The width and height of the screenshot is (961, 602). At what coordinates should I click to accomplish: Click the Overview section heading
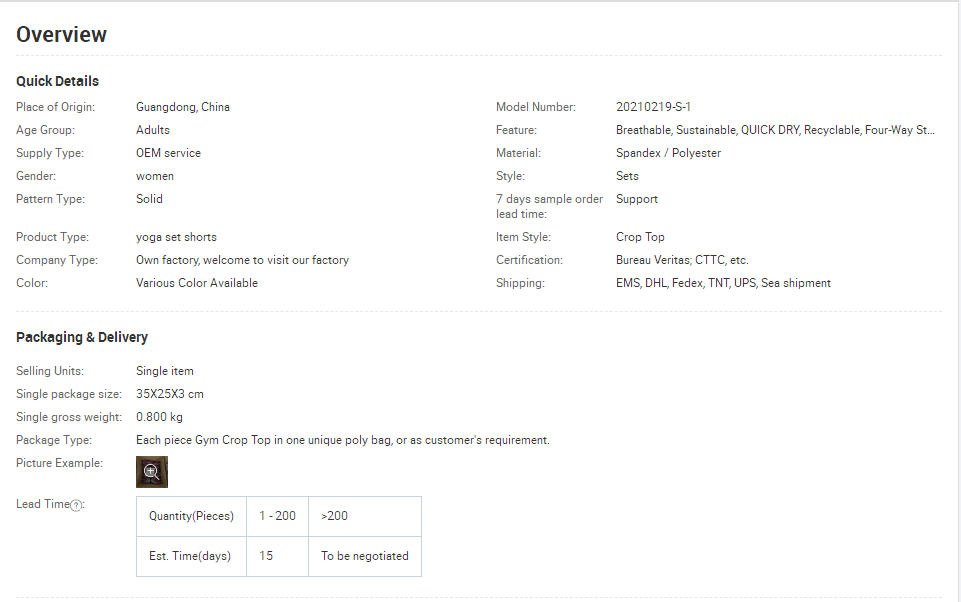click(61, 34)
